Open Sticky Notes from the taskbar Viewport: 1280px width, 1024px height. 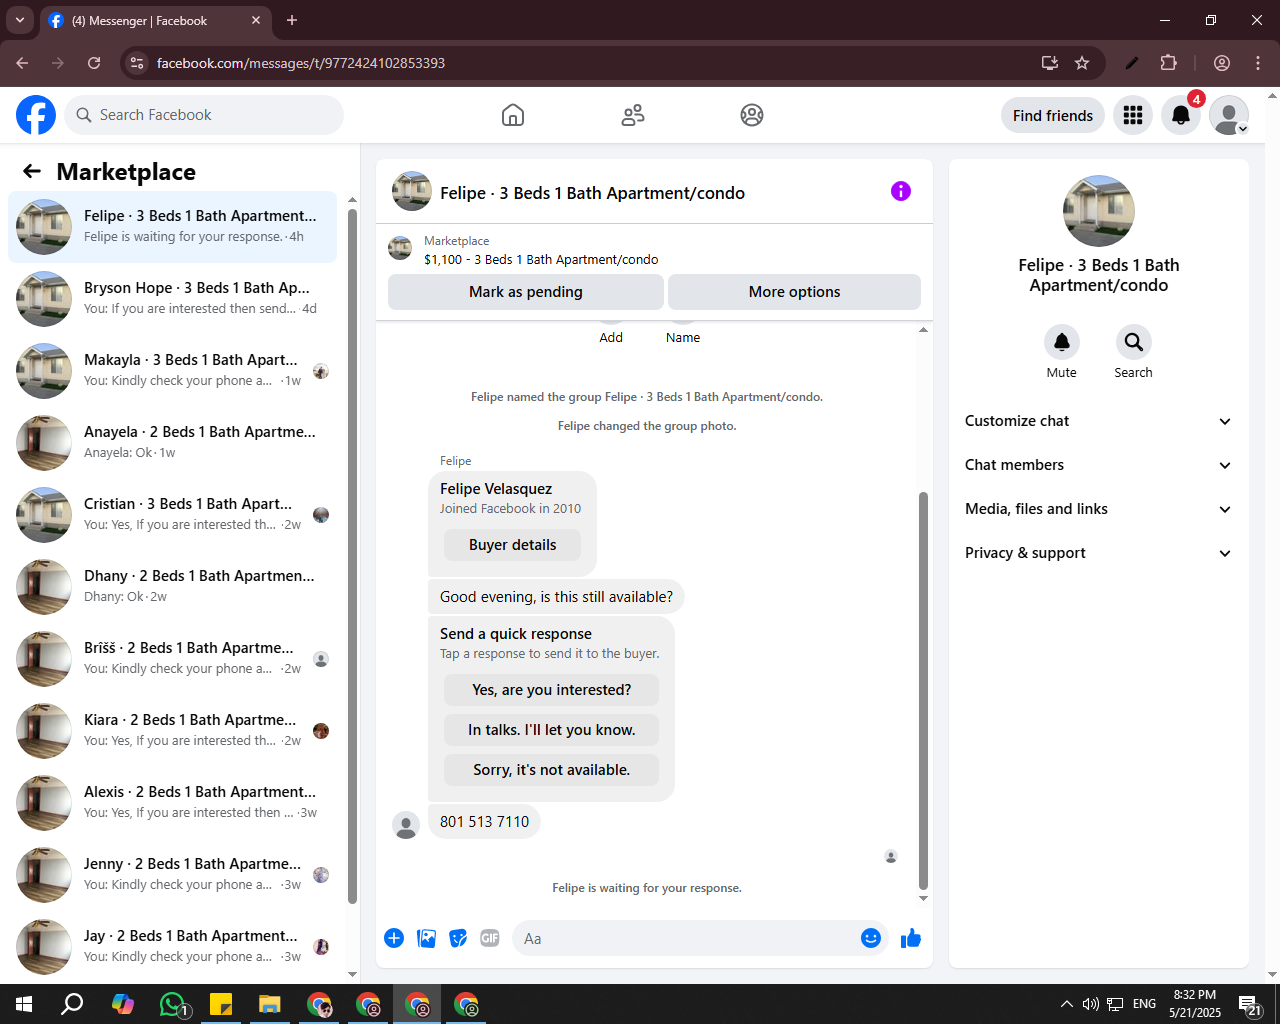point(221,1004)
